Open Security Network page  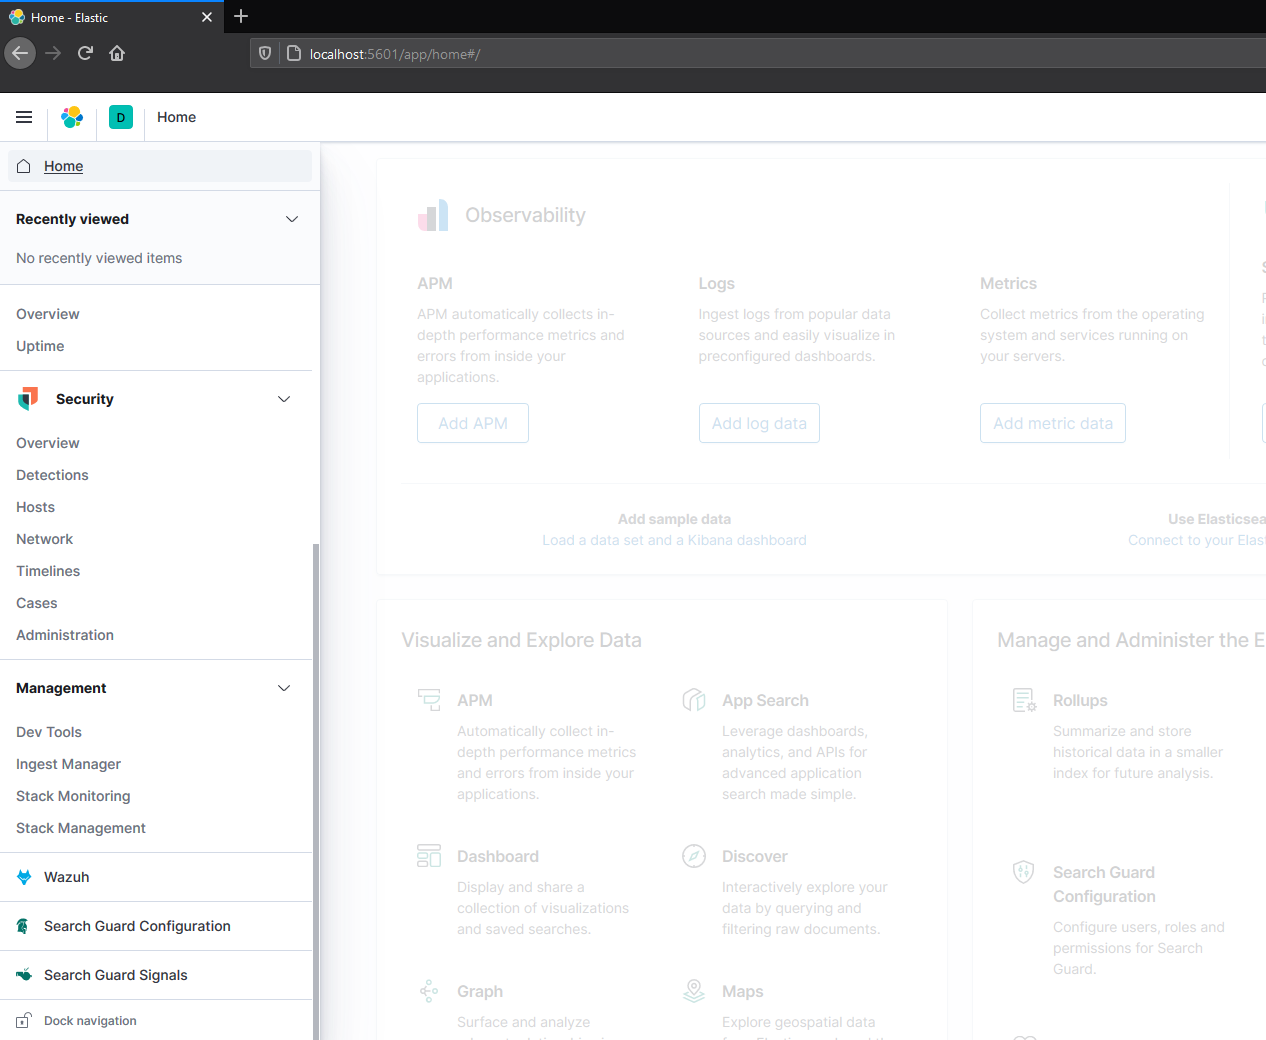(x=44, y=539)
